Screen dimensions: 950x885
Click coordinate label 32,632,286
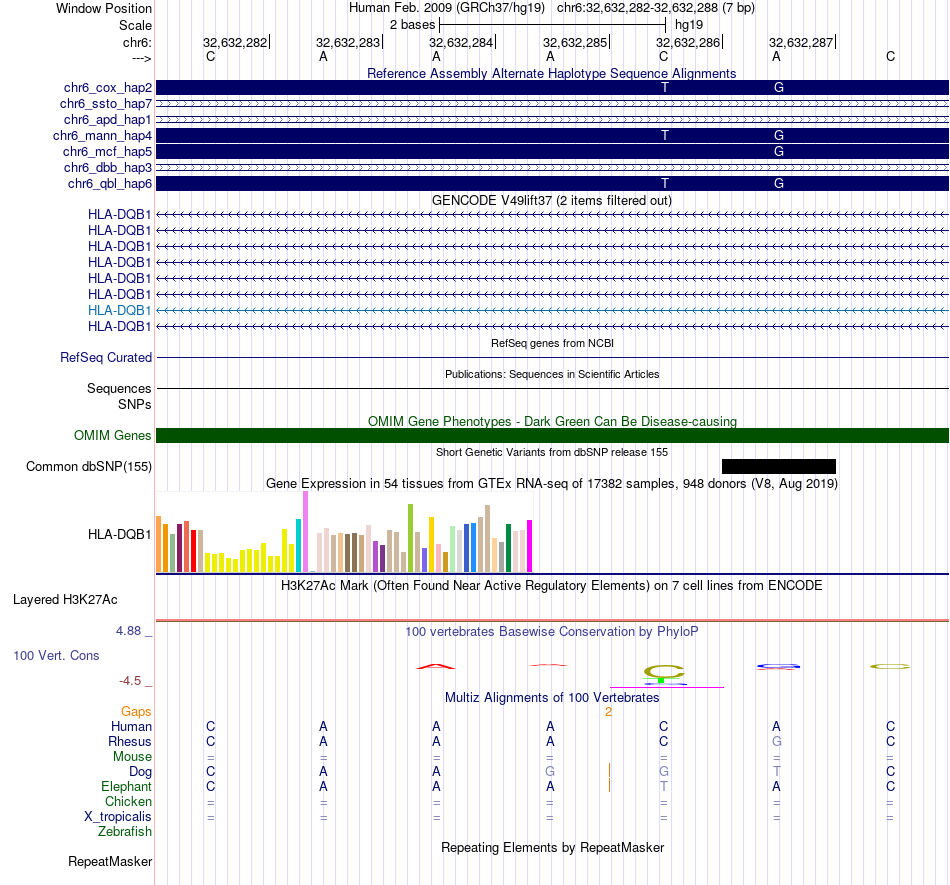coord(688,42)
